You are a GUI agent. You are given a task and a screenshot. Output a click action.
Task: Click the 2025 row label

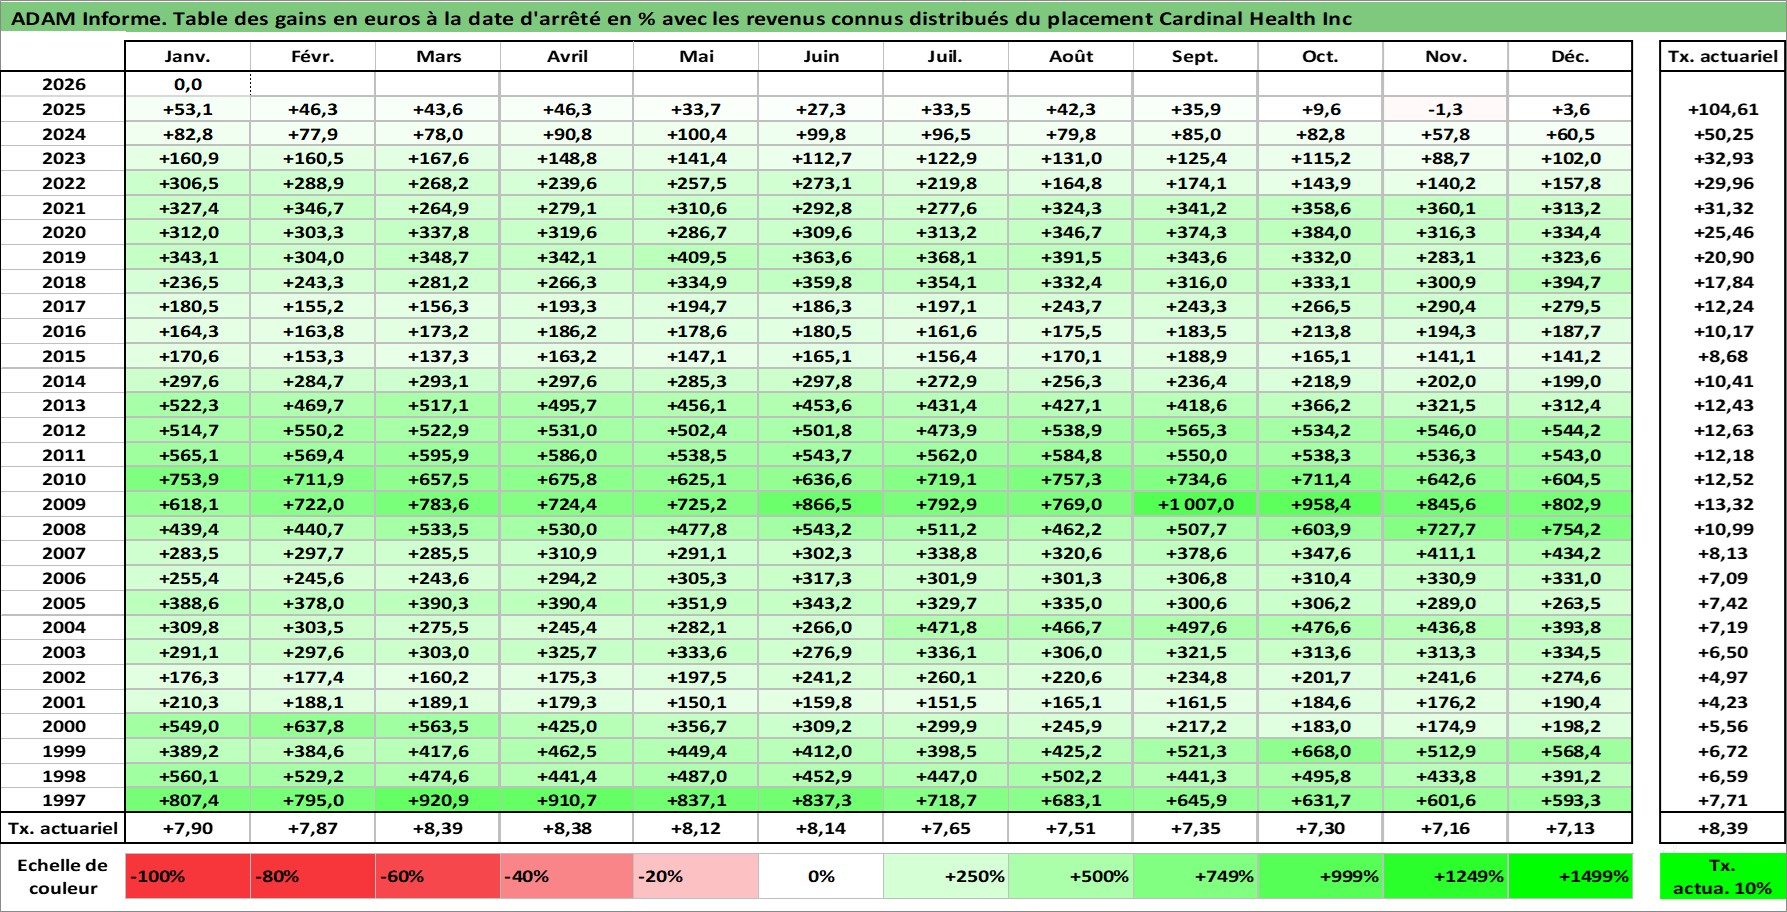[x=63, y=109]
